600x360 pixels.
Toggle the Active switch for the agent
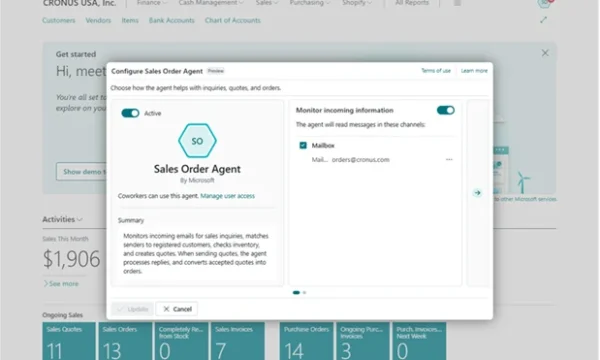[130, 113]
